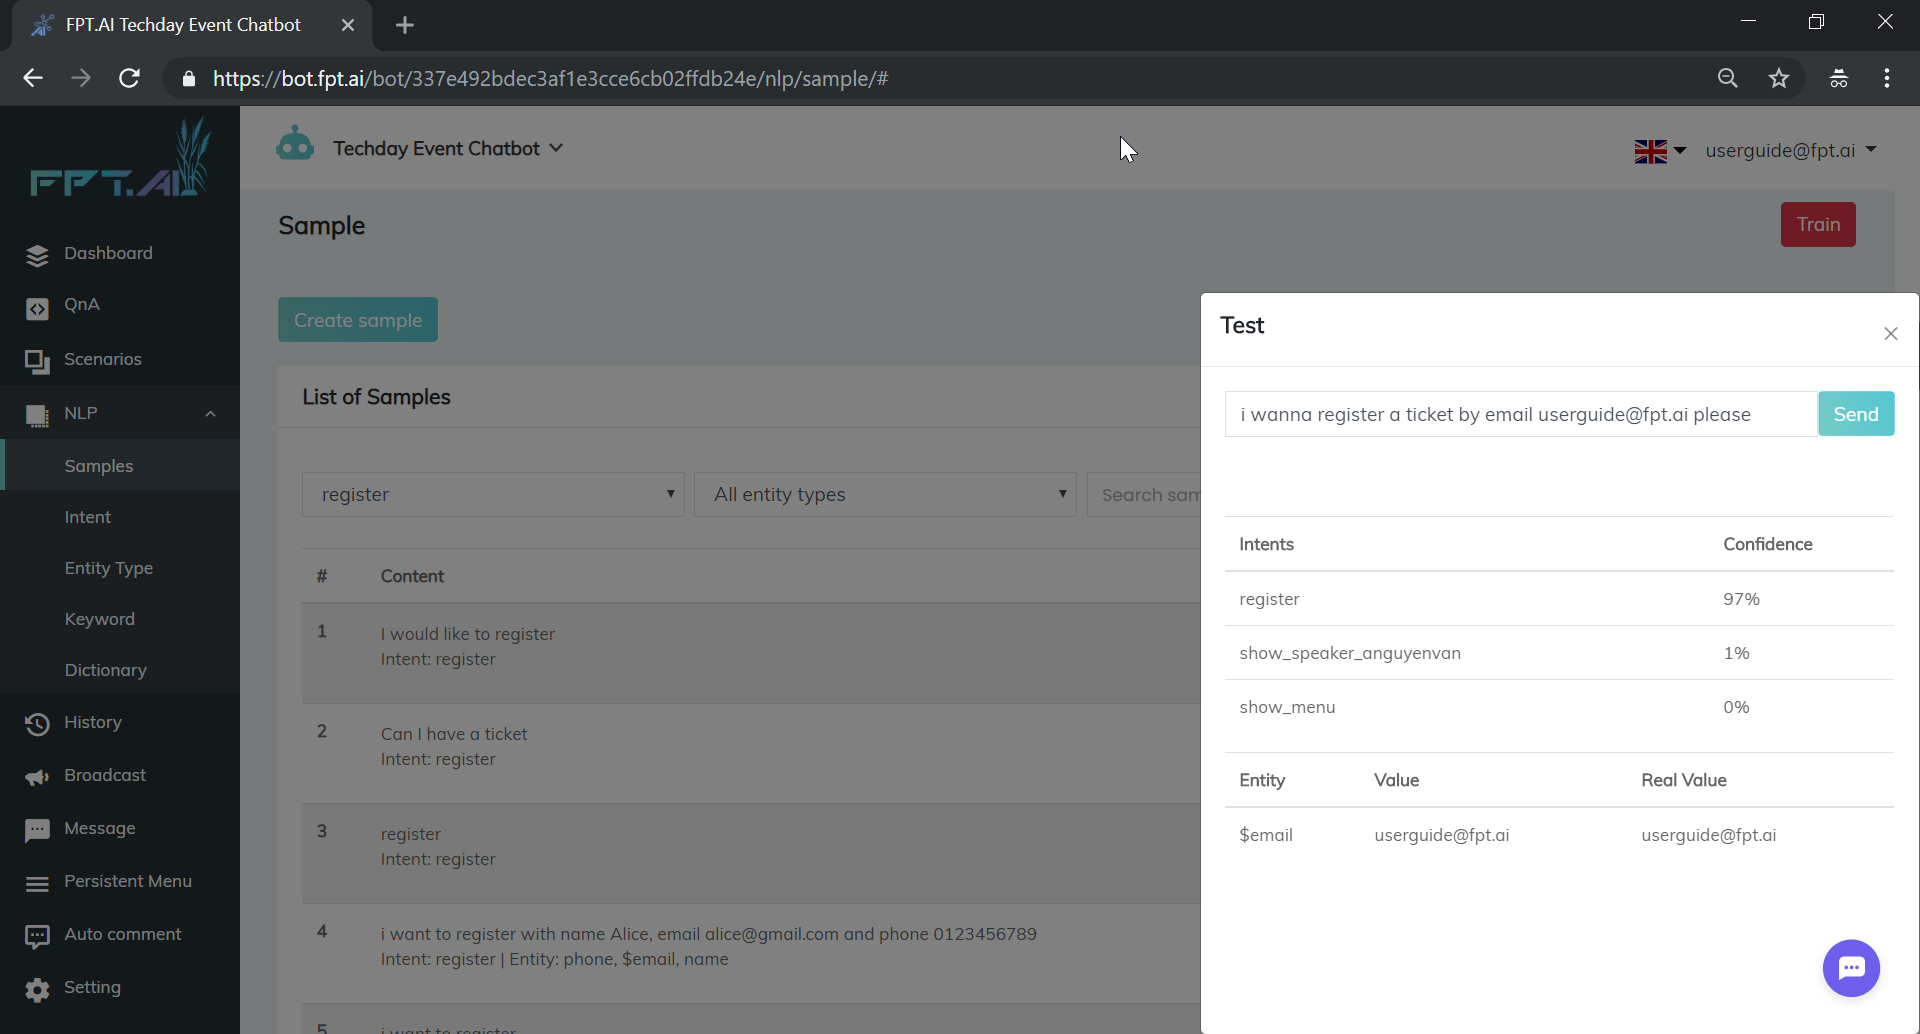Click the Train button
This screenshot has width=1920, height=1034.
(x=1818, y=224)
